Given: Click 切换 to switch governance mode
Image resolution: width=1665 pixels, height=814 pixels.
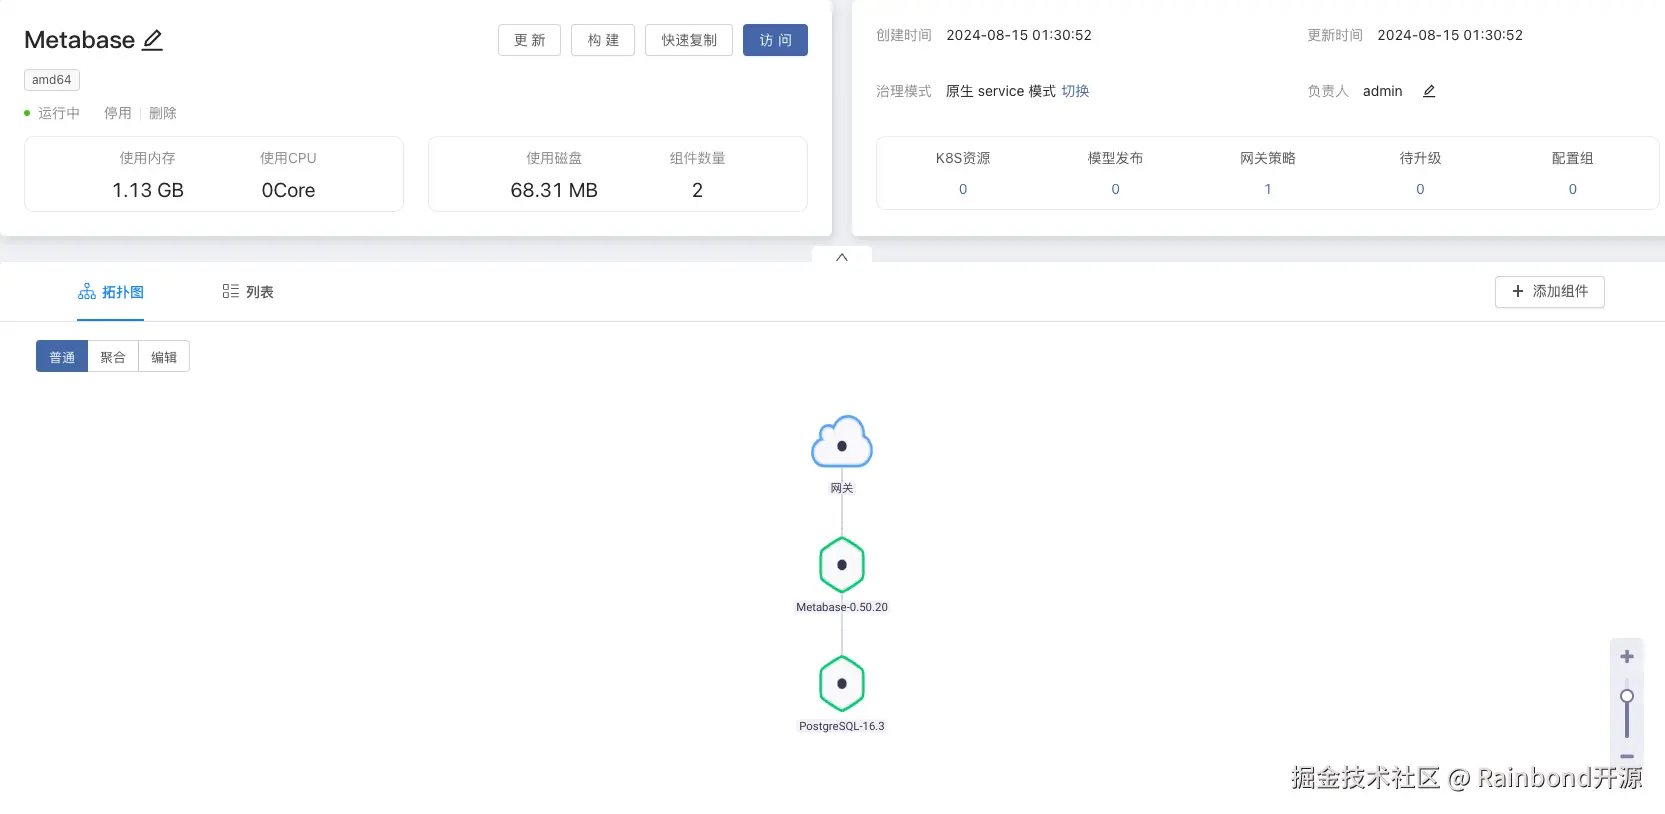Looking at the screenshot, I should (1075, 91).
